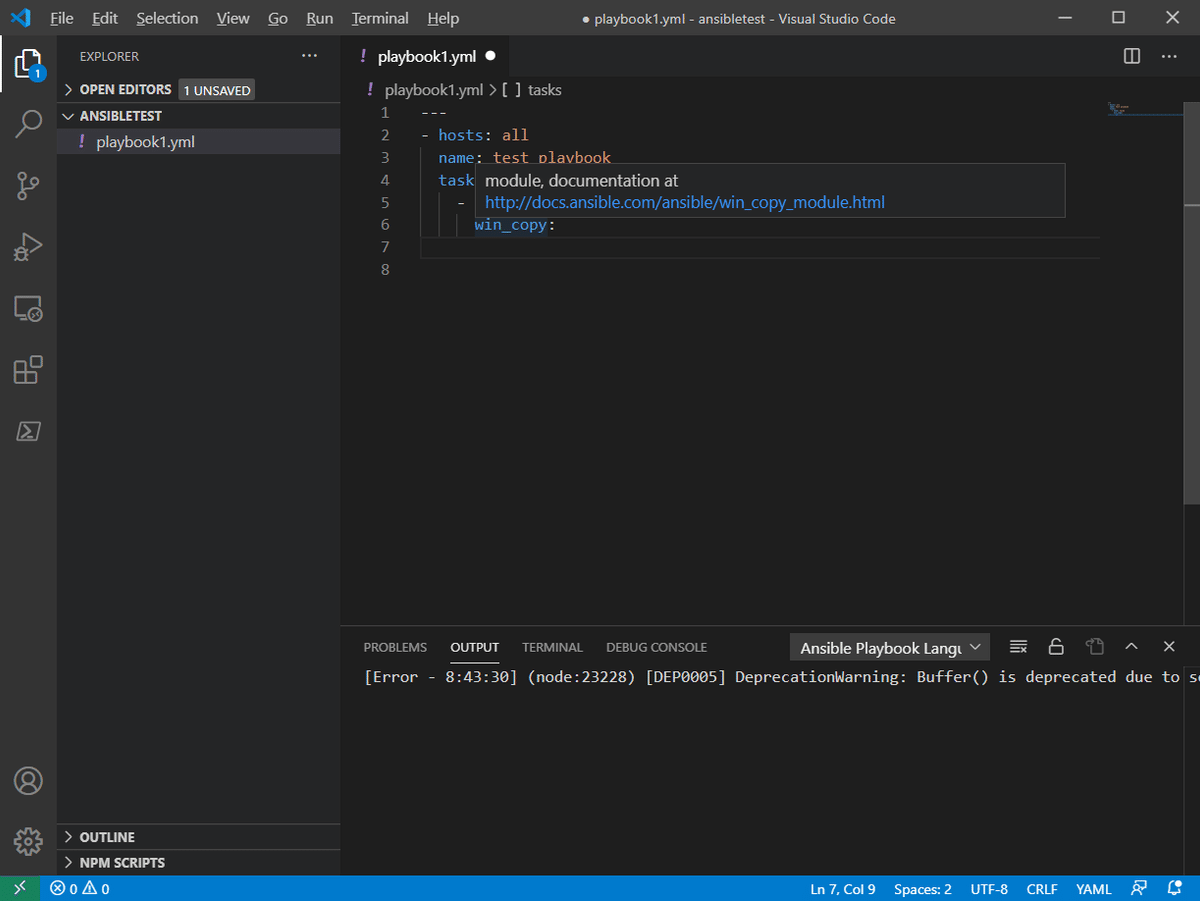Open the output log file icon

(1094, 647)
